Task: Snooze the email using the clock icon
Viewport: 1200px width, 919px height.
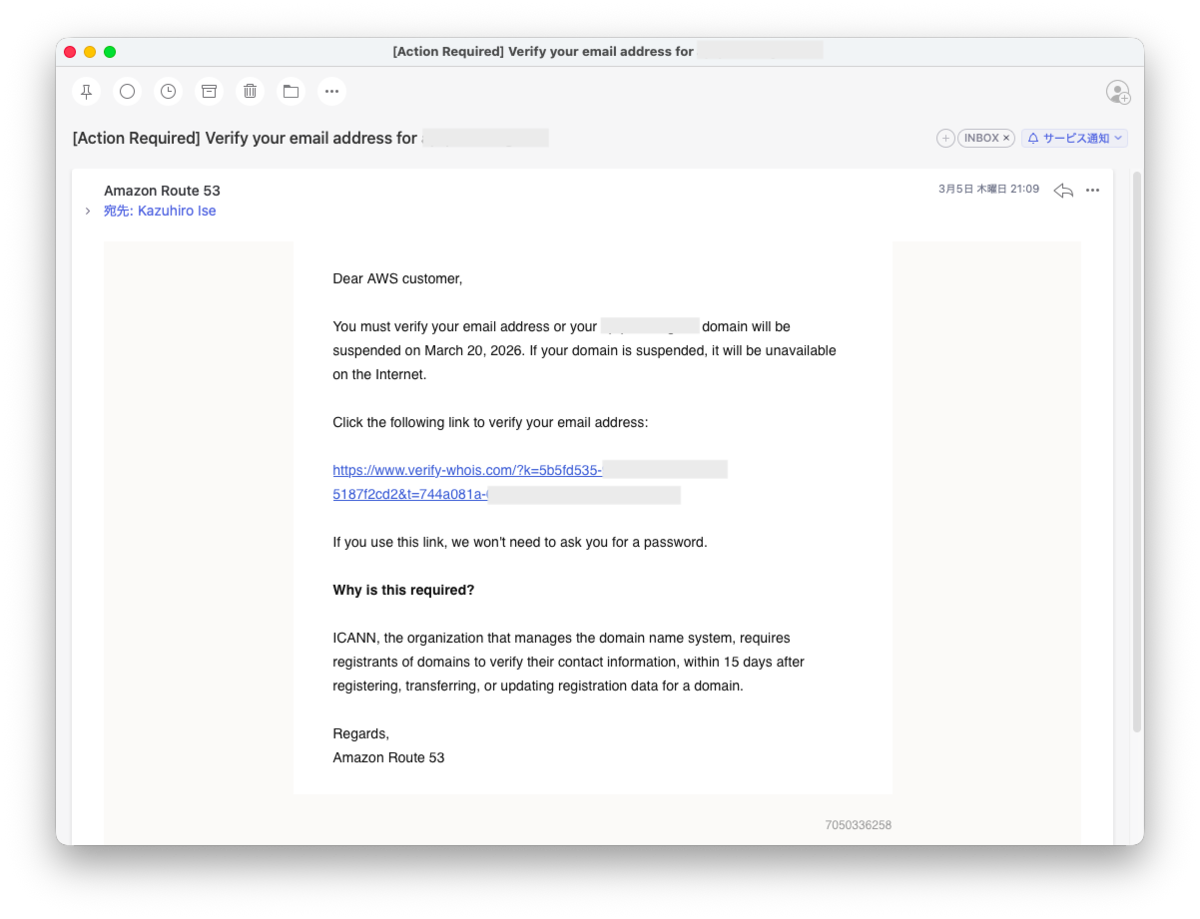Action: pyautogui.click(x=168, y=91)
